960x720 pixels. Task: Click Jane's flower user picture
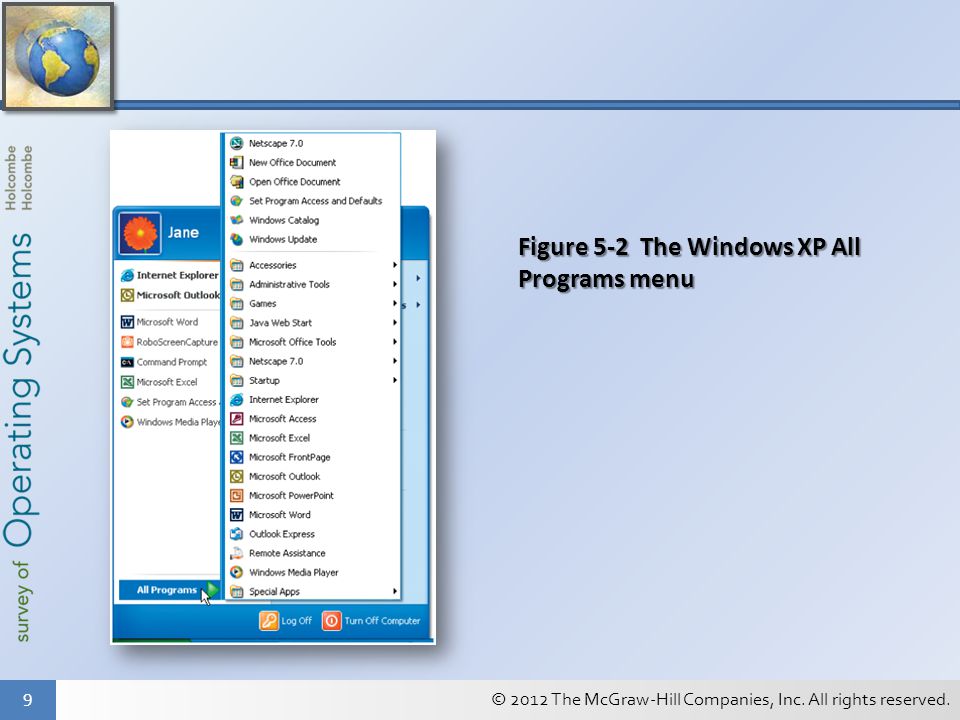(140, 233)
